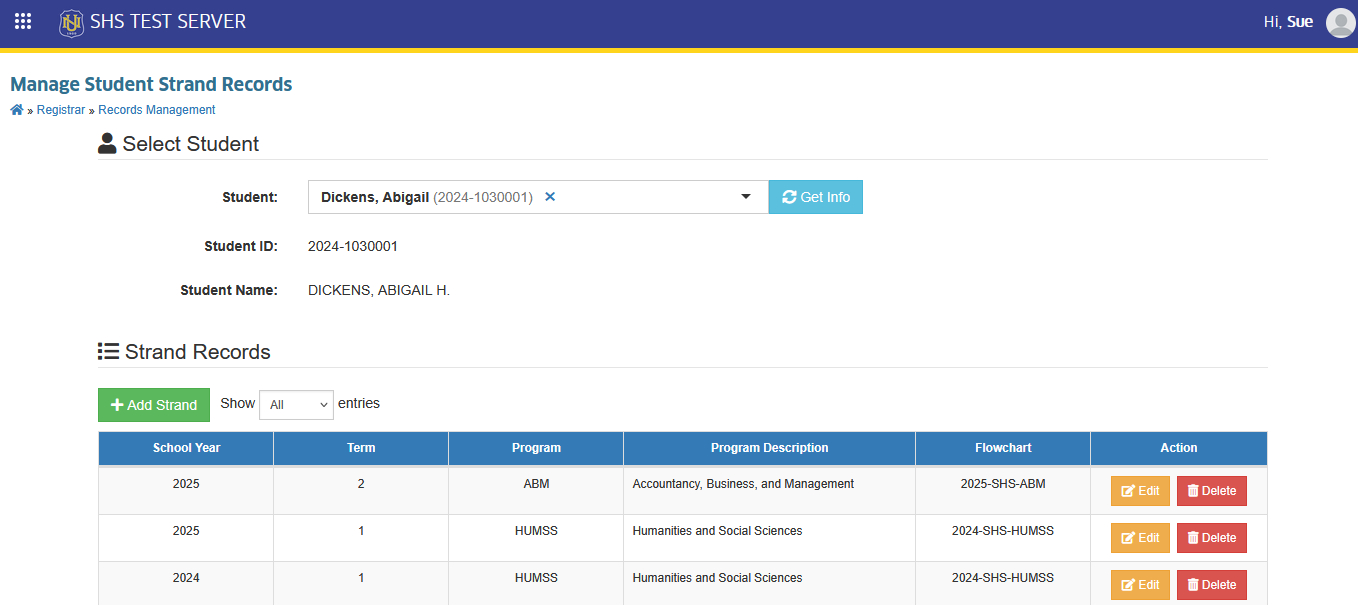Image resolution: width=1358 pixels, height=605 pixels.
Task: Open the Registrar breadcrumb link
Action: (x=61, y=110)
